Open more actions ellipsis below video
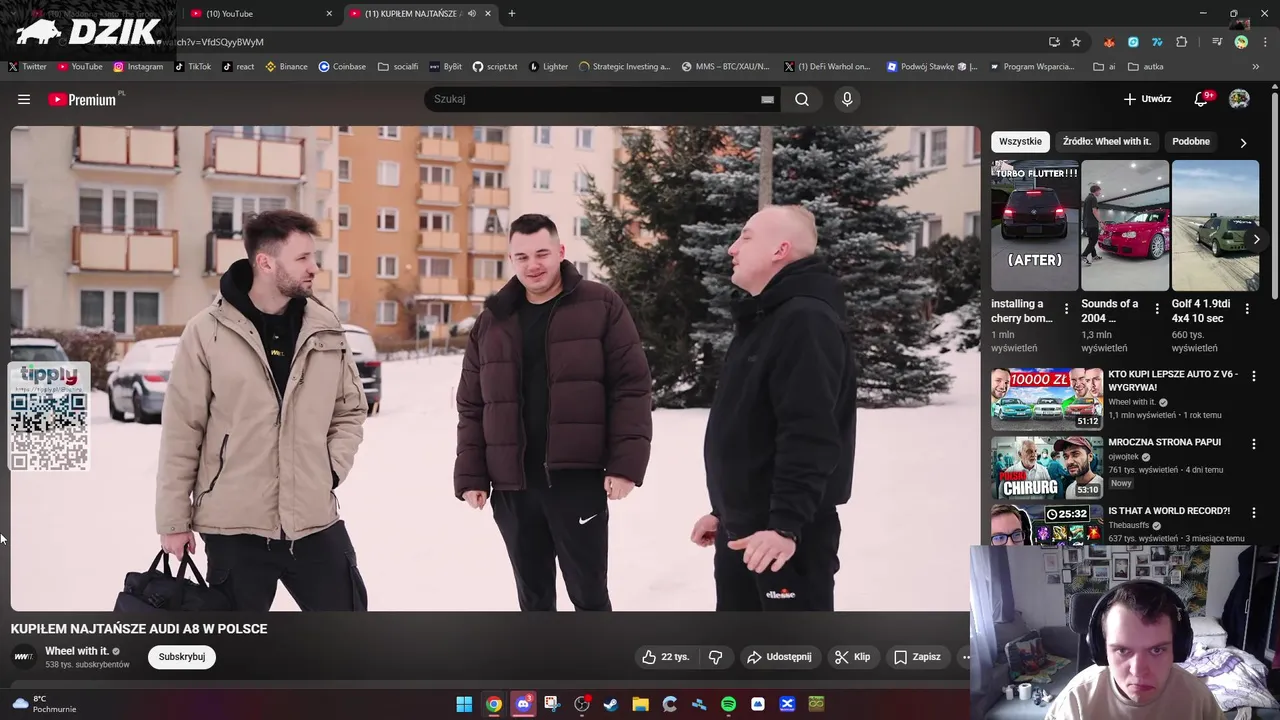 point(965,657)
